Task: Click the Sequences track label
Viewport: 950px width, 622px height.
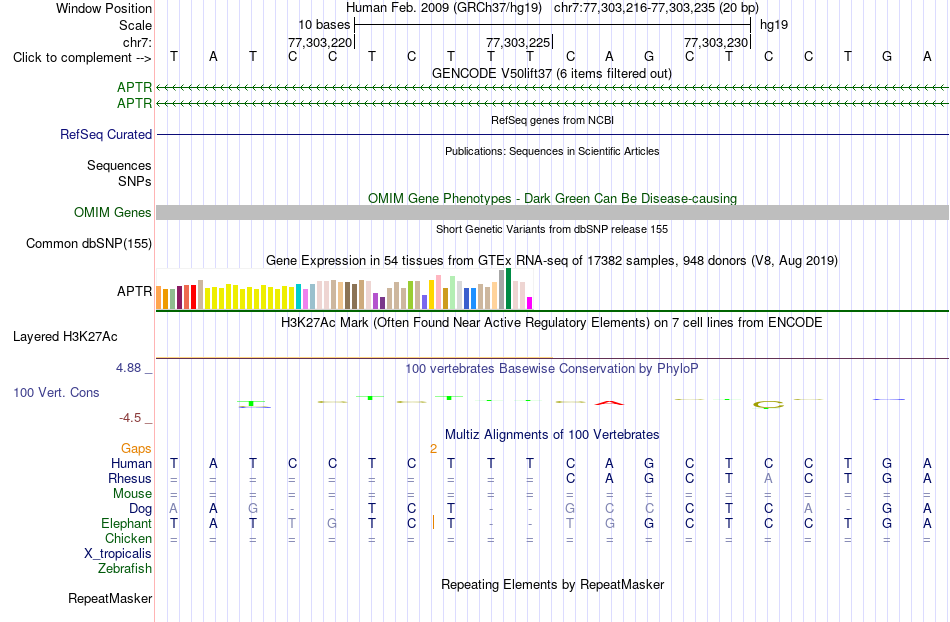Action: click(x=119, y=165)
